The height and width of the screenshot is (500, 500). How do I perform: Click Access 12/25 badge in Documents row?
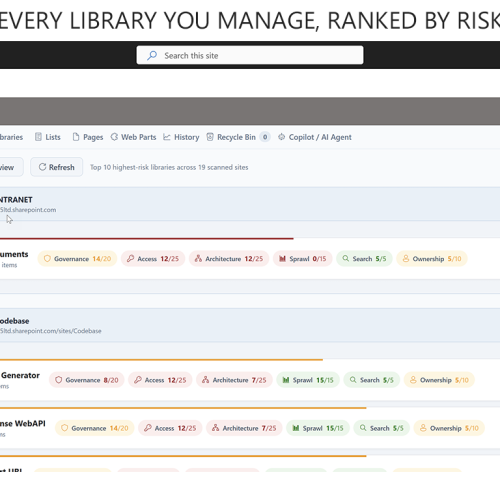(x=153, y=259)
